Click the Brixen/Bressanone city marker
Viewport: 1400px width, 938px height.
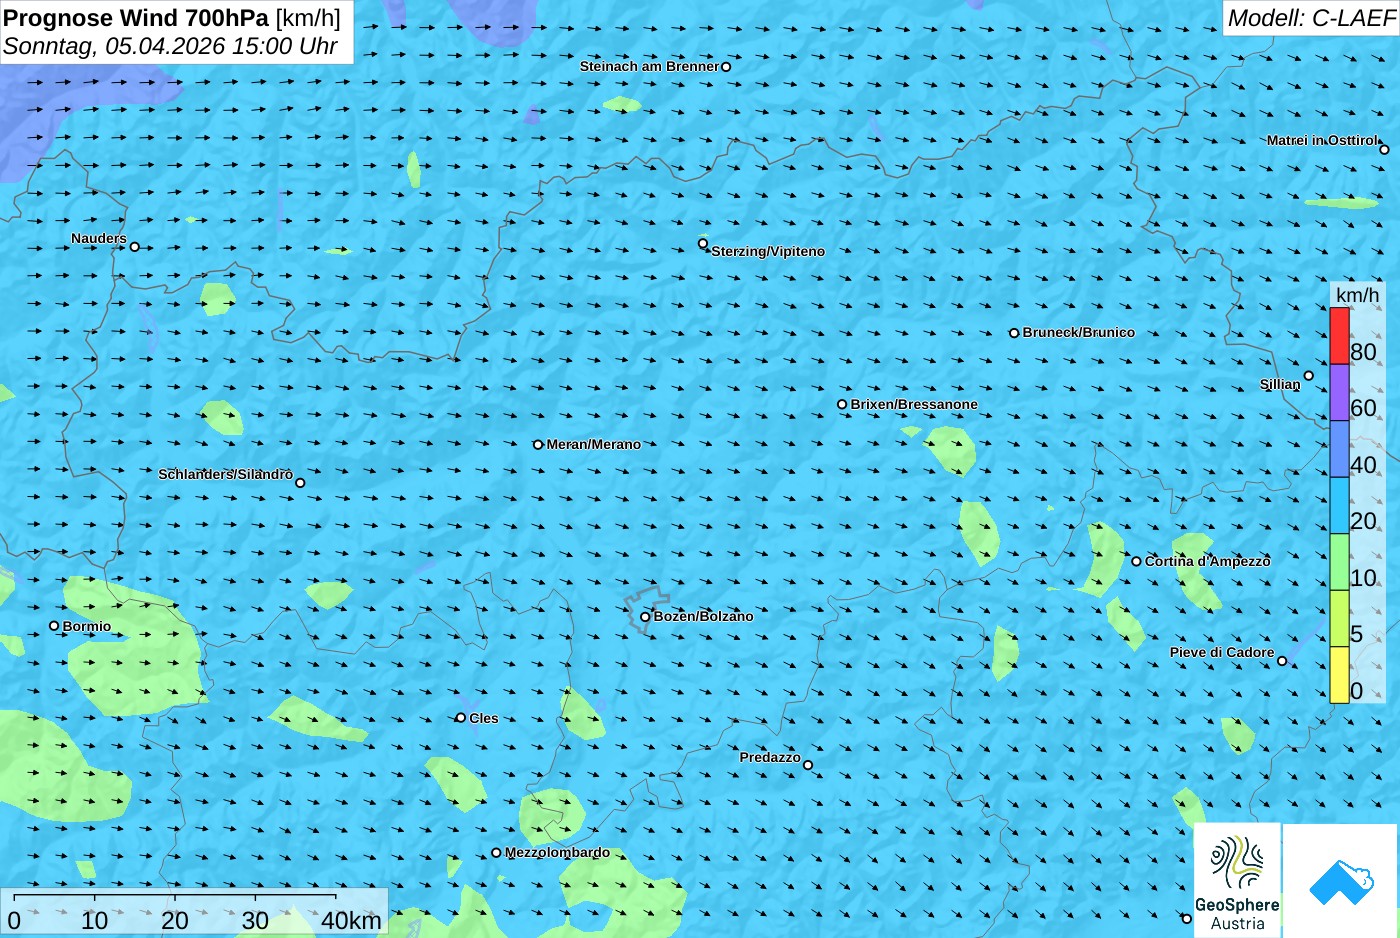842,405
